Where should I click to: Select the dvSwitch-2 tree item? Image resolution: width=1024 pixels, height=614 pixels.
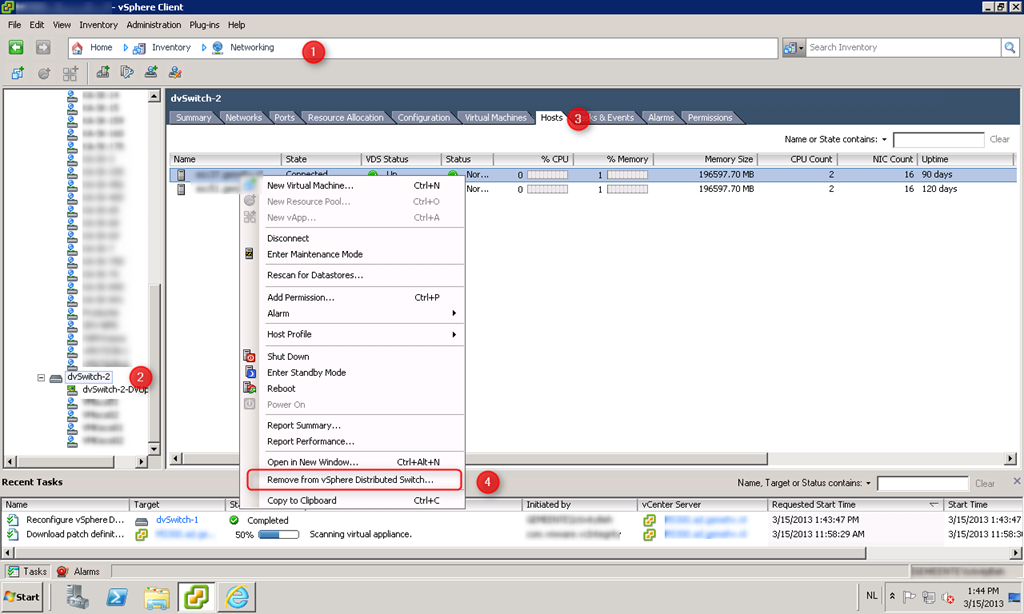click(88, 377)
